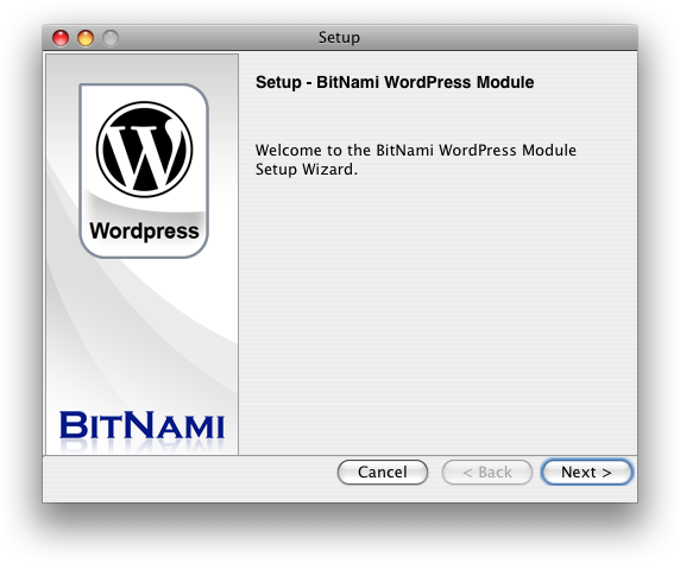
Task: Click the 'Setup' window title text
Action: coord(339,38)
